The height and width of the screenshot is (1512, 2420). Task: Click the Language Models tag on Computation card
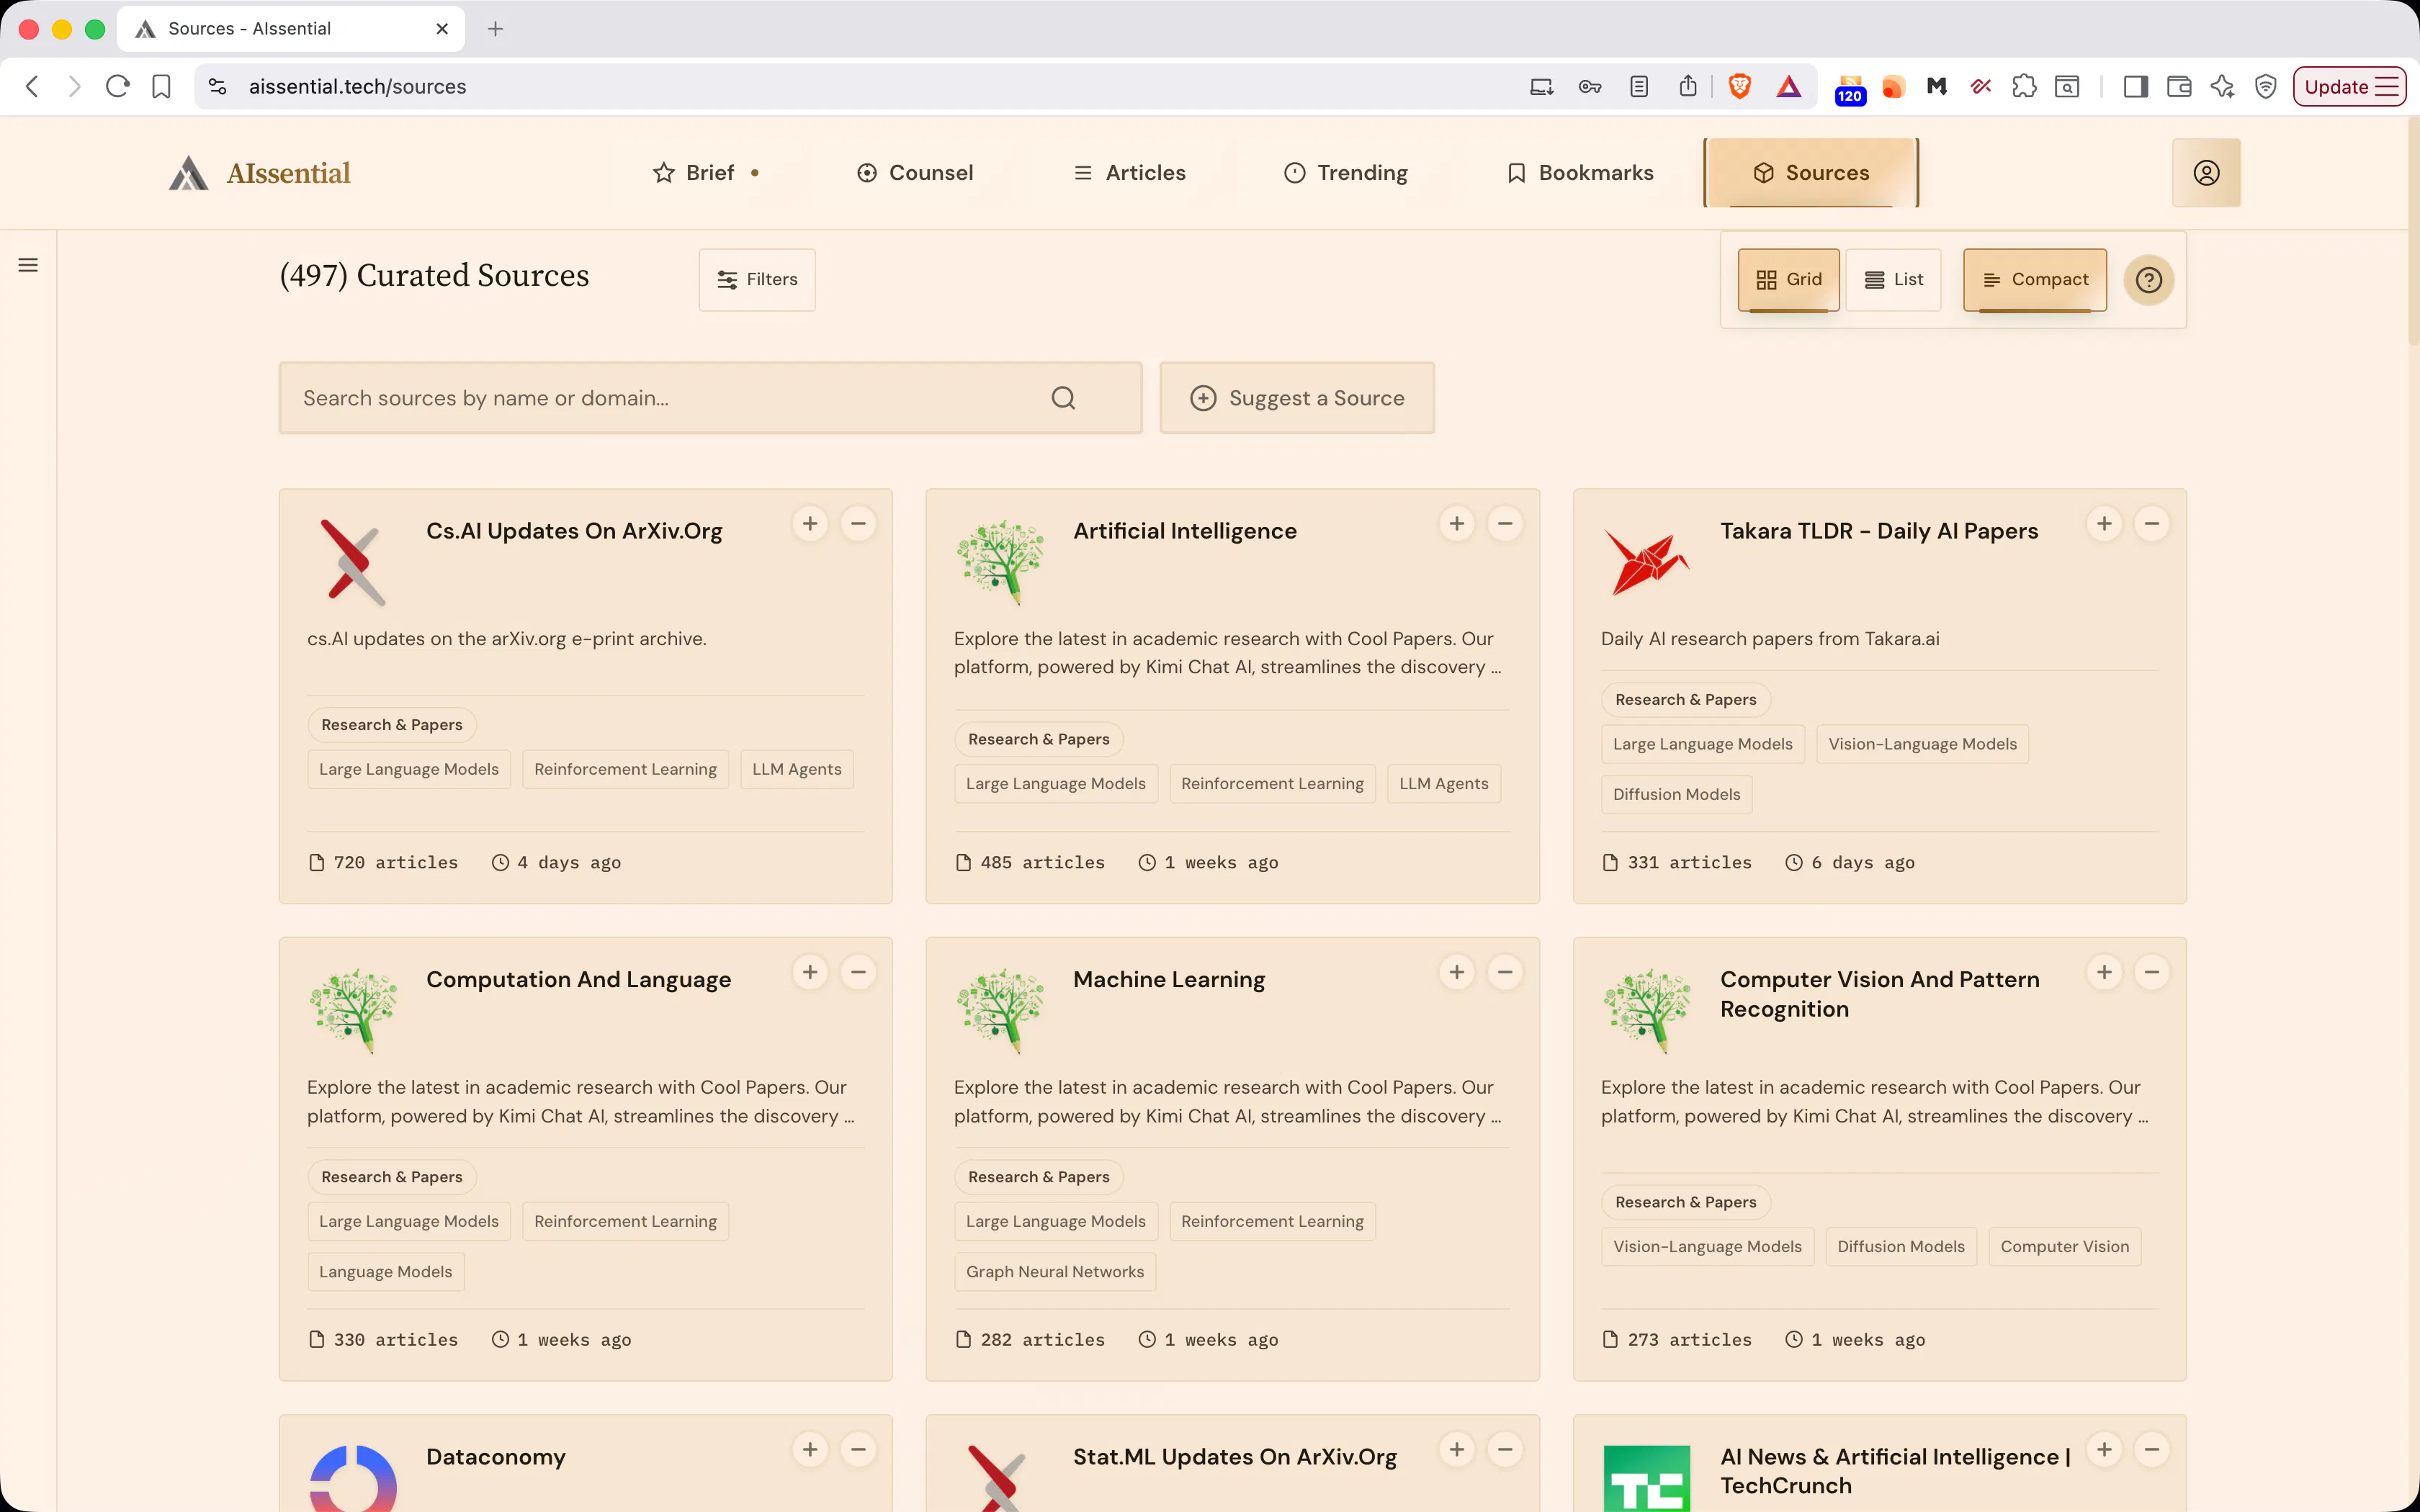coord(385,1272)
